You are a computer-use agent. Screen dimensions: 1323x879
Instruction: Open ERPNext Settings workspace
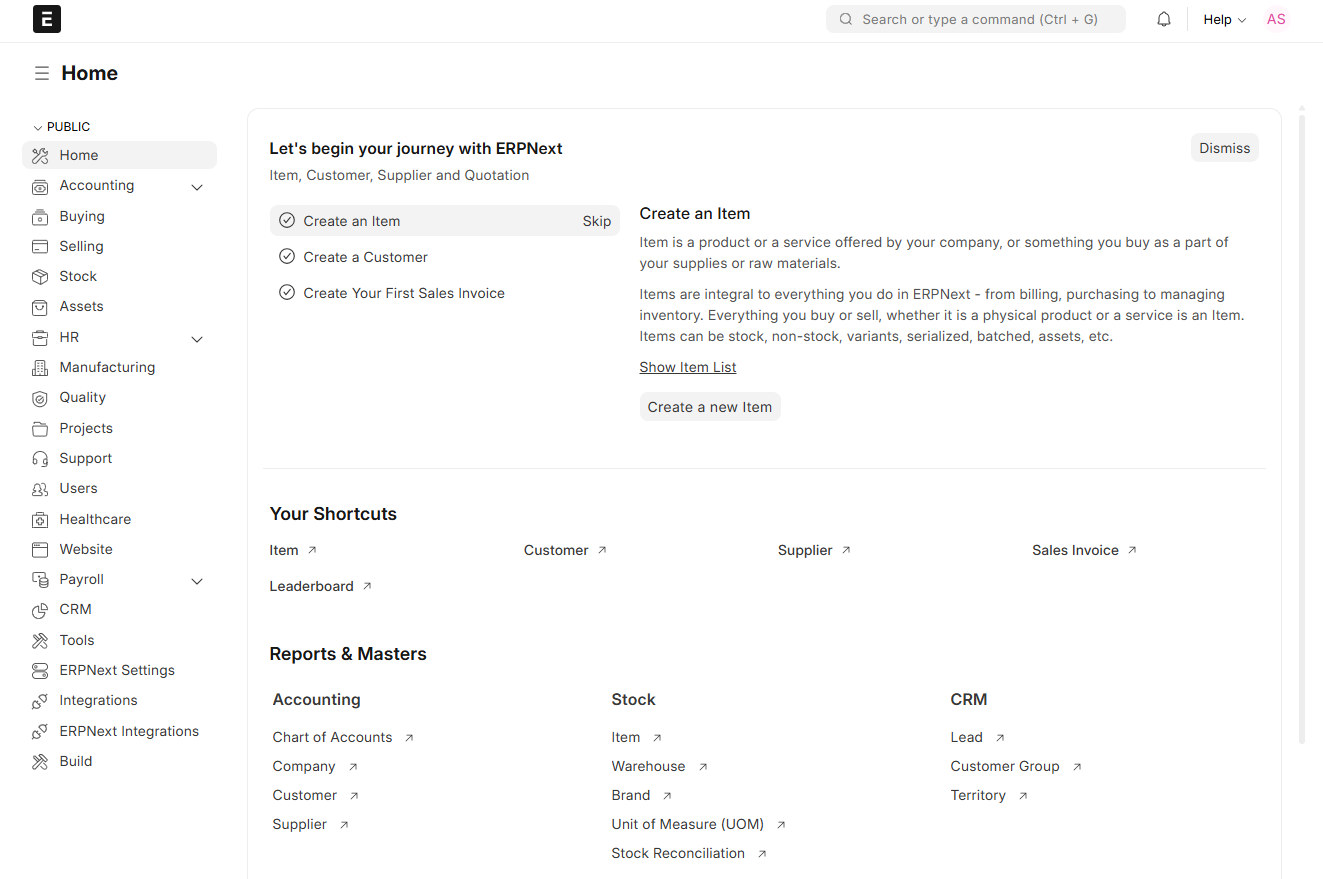pyautogui.click(x=119, y=670)
